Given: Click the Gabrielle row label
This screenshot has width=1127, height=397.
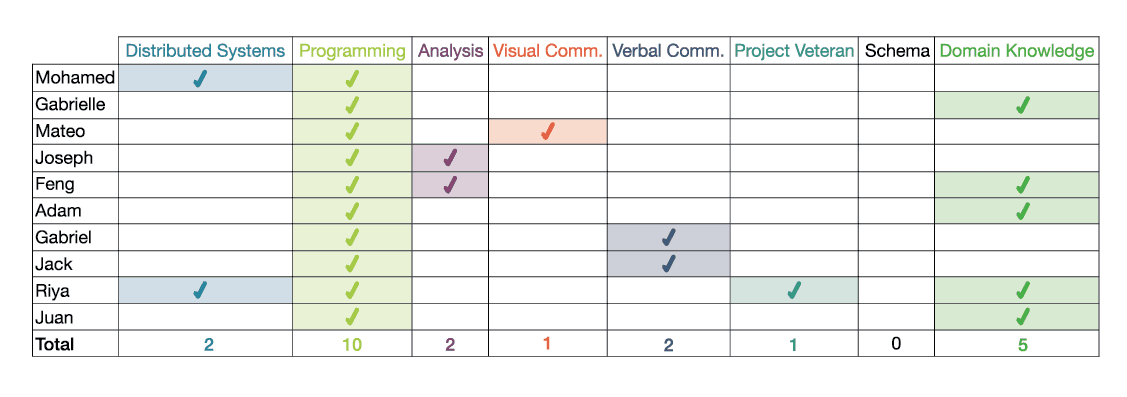Looking at the screenshot, I should click(x=70, y=105).
